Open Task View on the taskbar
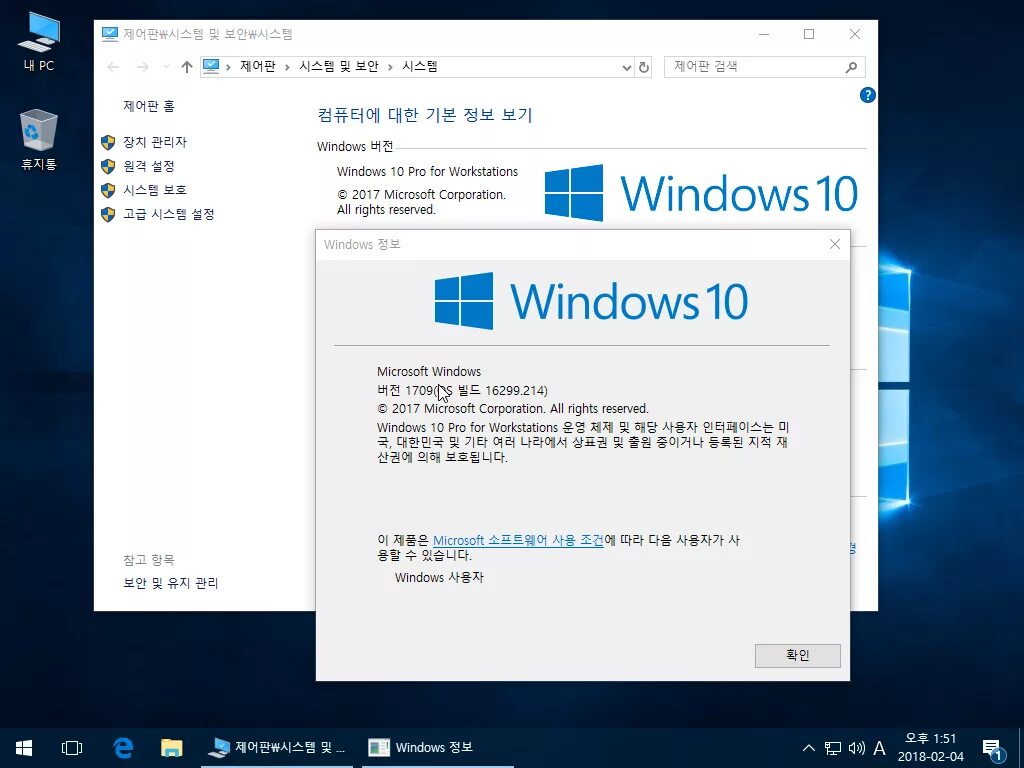1024x768 pixels. point(72,748)
